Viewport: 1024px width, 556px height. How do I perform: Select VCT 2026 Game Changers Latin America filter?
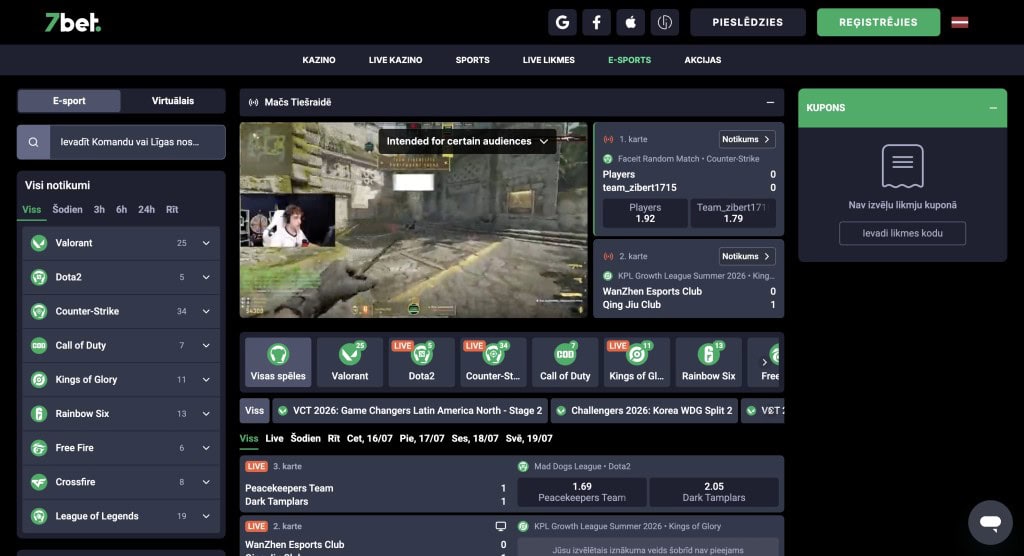(411, 411)
